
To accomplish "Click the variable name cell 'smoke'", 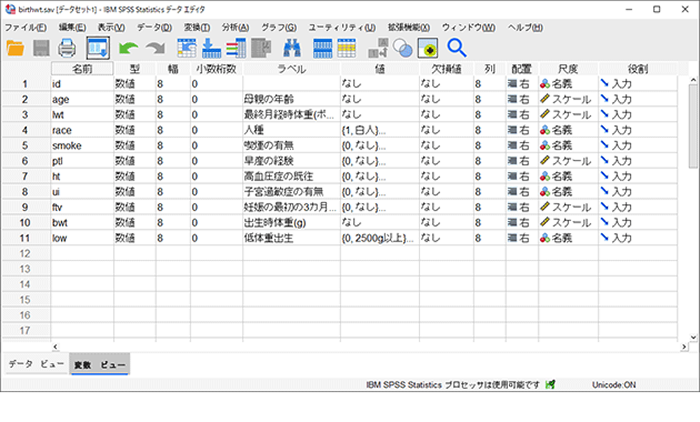I will tap(82, 146).
